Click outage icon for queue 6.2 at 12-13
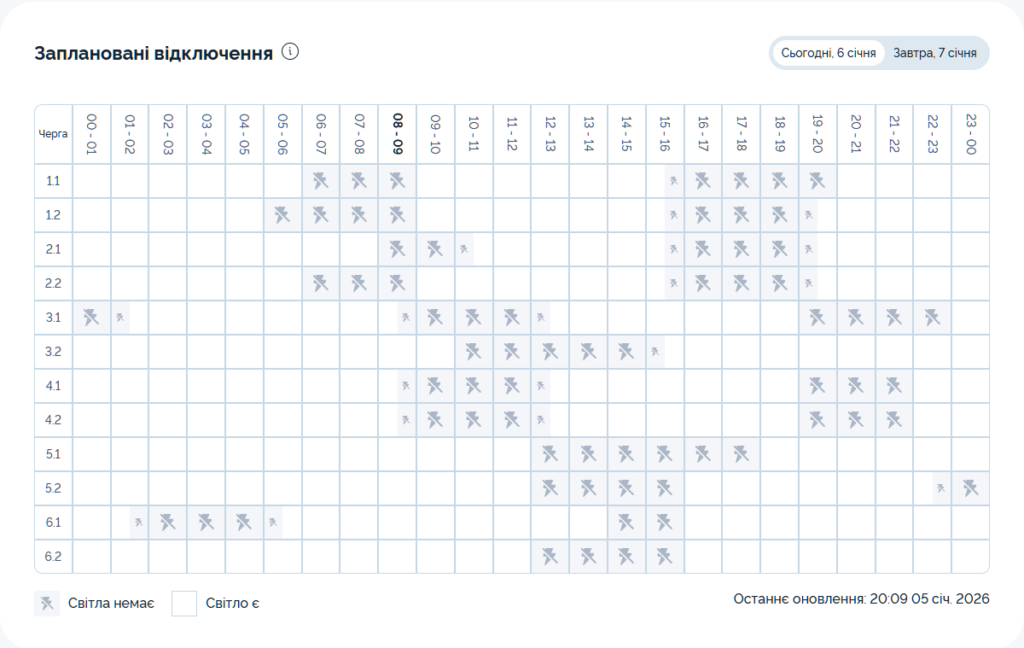The image size is (1024, 648). pyautogui.click(x=550, y=556)
